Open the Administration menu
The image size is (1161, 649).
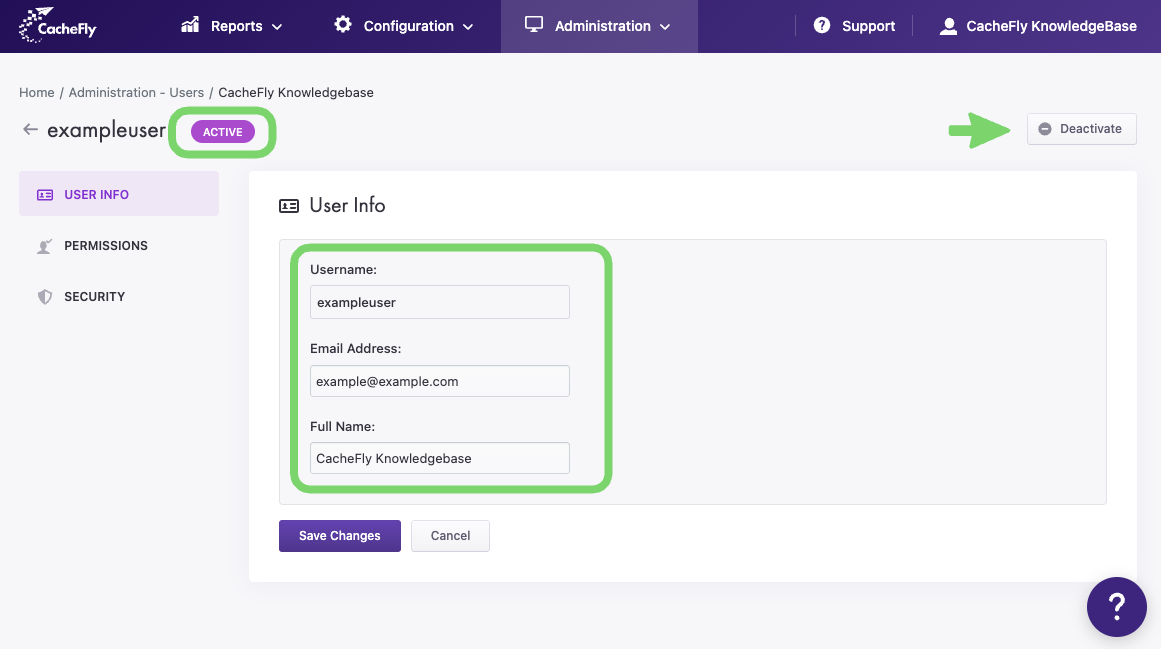coord(599,26)
